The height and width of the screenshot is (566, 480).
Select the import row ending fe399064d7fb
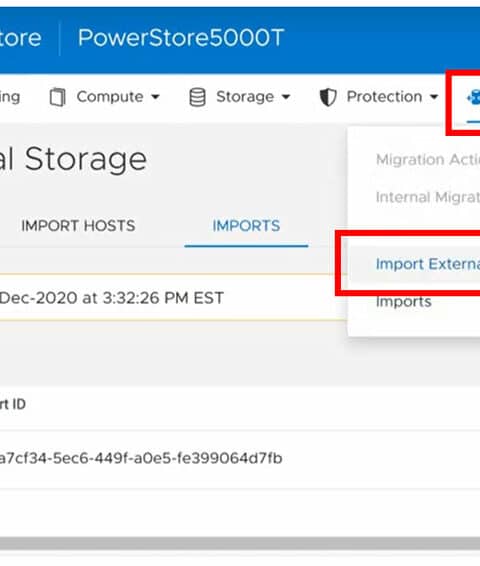tap(240, 458)
